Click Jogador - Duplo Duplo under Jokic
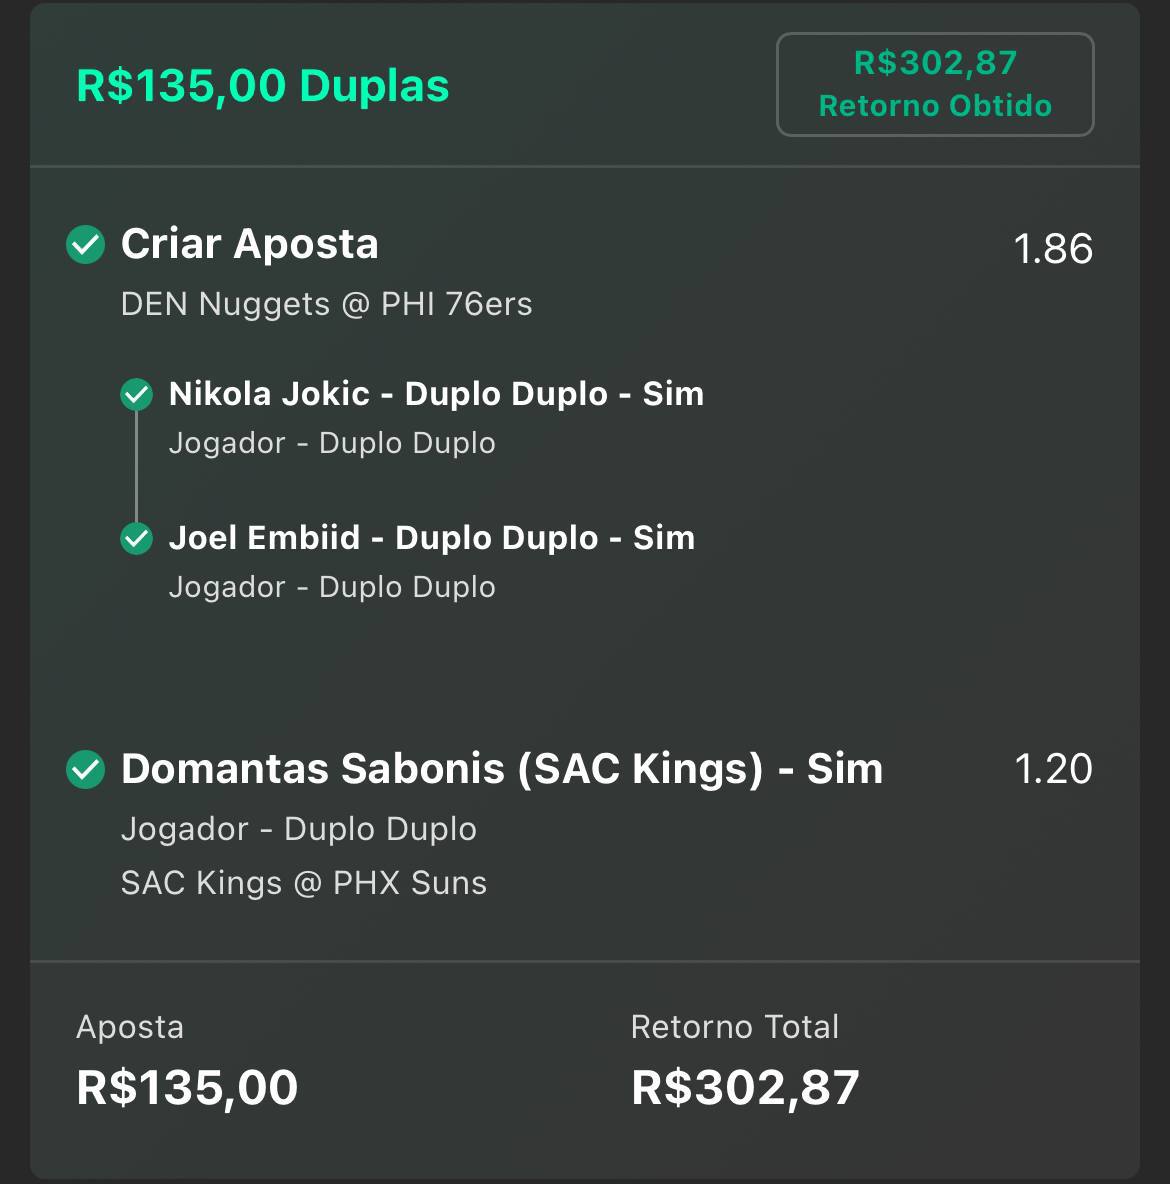This screenshot has width=1170, height=1184. 332,443
